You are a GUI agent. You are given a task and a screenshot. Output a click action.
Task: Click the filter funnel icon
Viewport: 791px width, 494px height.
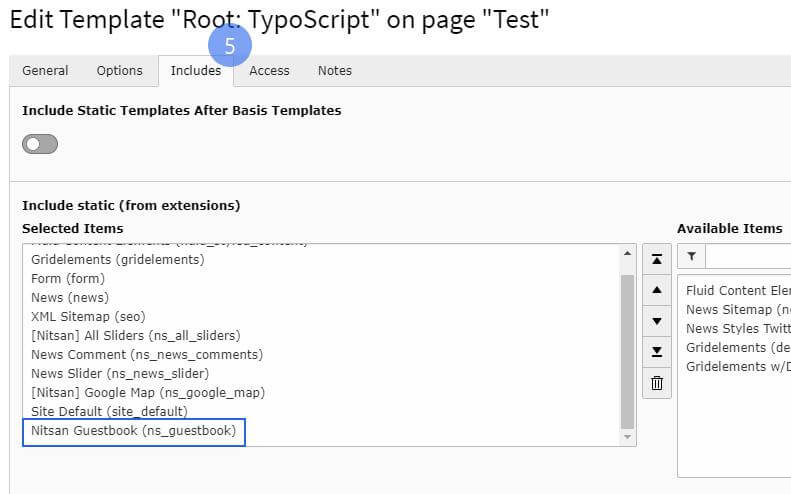coord(691,257)
